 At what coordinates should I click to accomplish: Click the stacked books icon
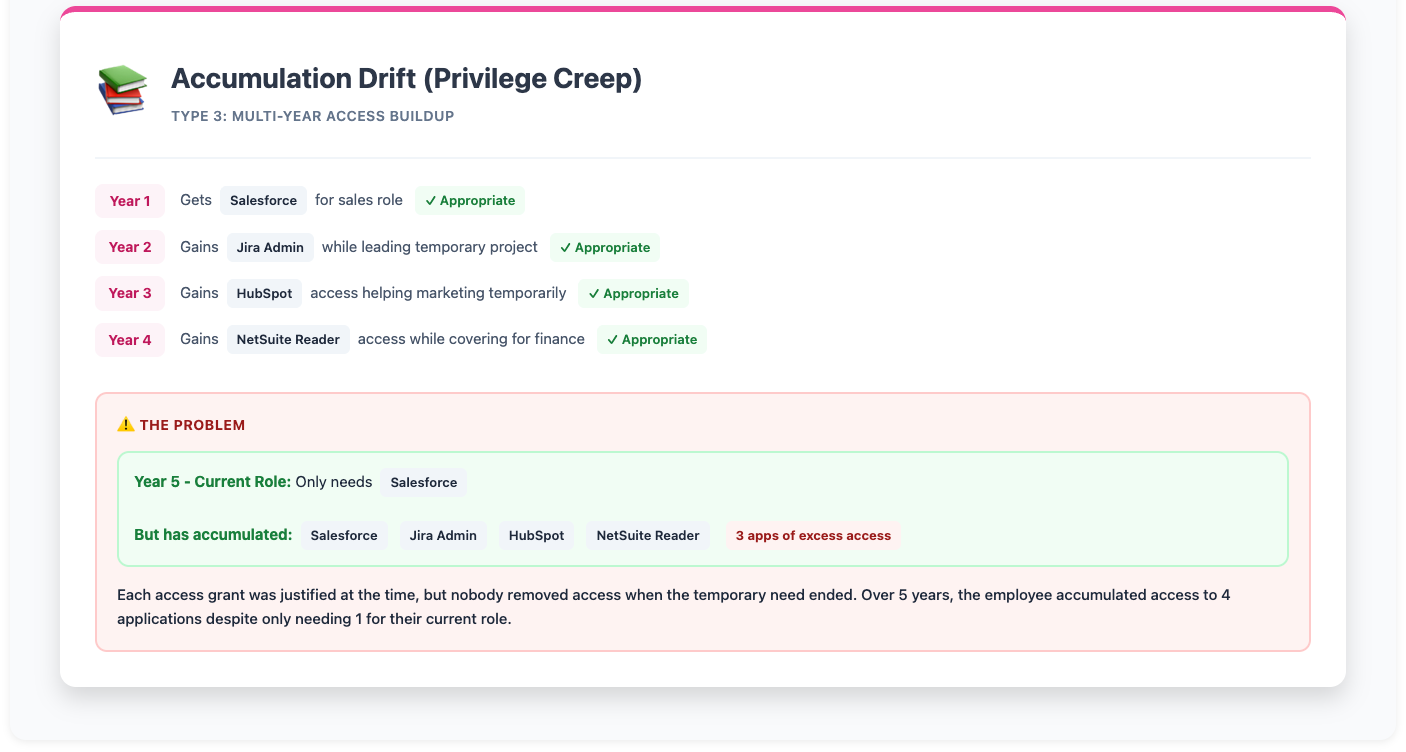[122, 90]
